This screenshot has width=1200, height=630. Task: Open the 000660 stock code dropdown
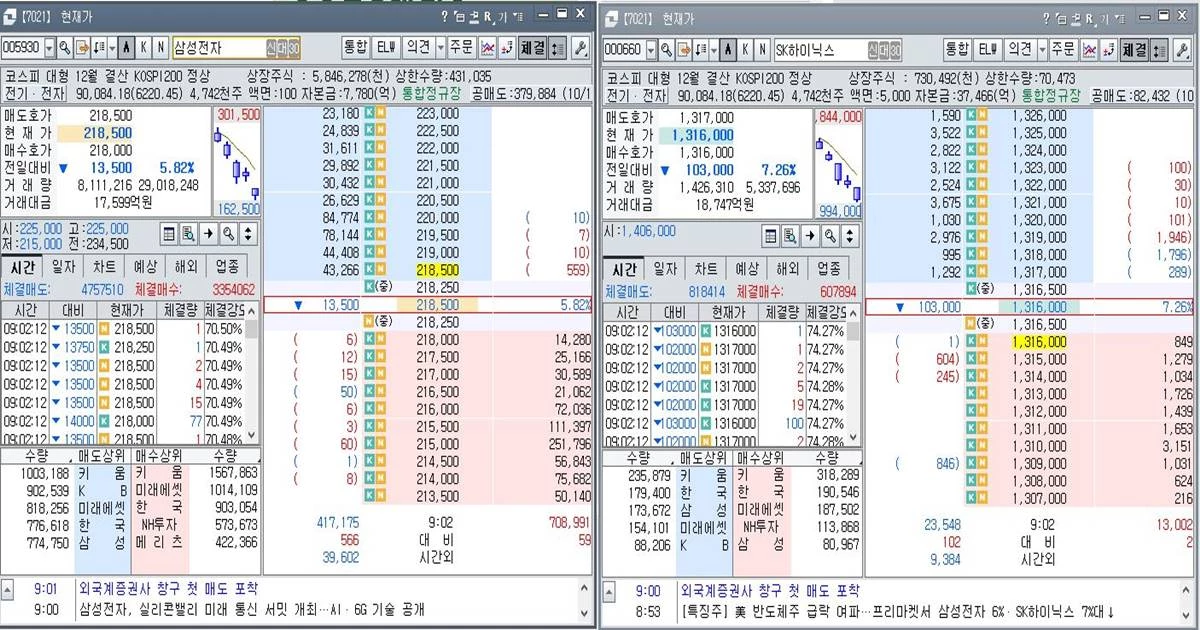click(x=650, y=49)
